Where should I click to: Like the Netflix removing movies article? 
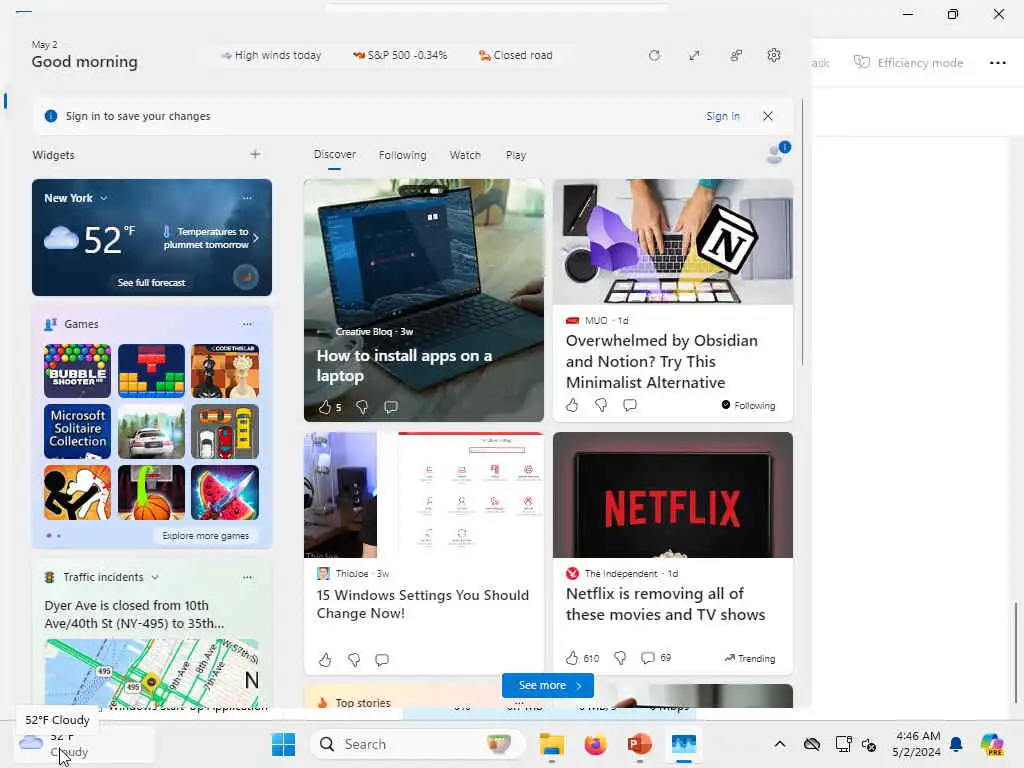[572, 658]
